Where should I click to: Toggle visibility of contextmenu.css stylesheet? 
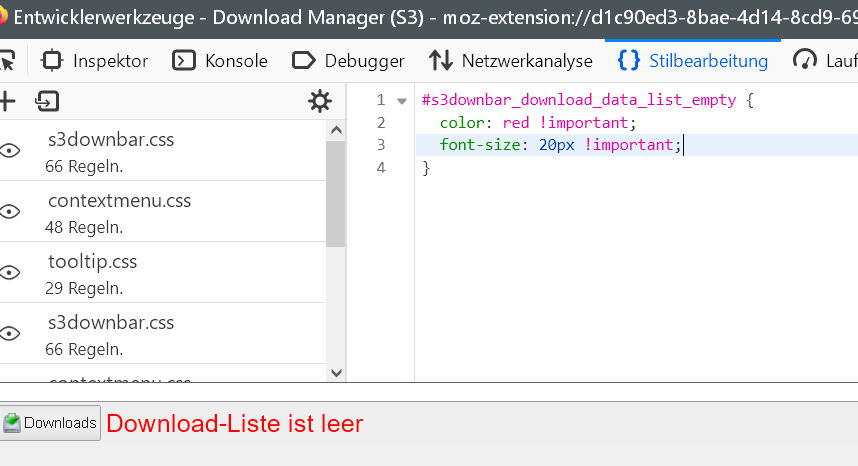pyautogui.click(x=10, y=212)
